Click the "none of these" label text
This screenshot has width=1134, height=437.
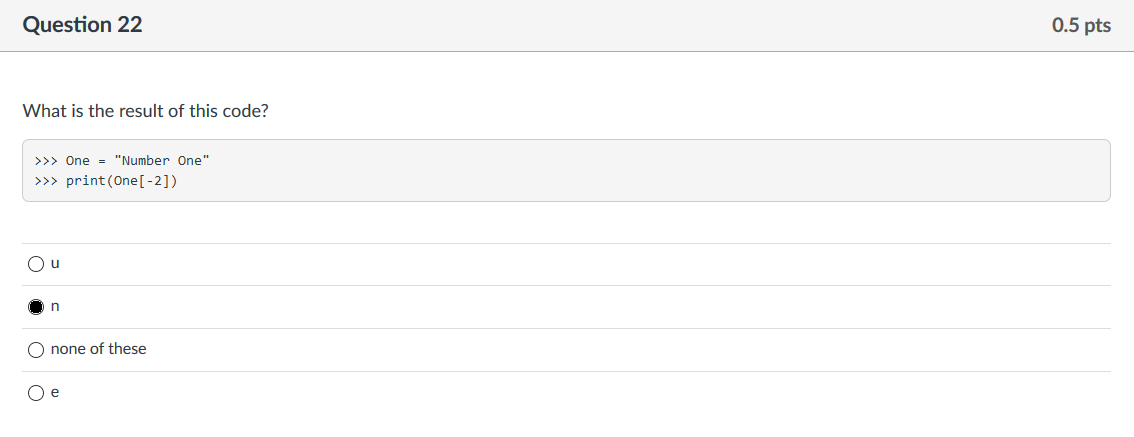click(x=98, y=349)
